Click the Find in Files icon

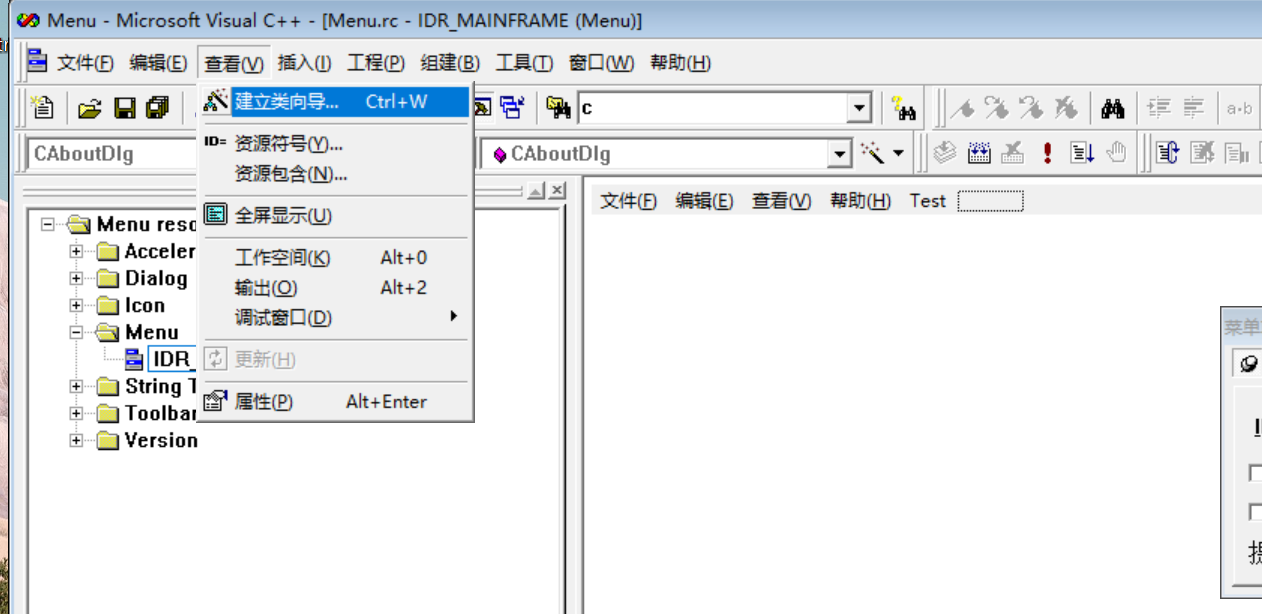point(558,107)
